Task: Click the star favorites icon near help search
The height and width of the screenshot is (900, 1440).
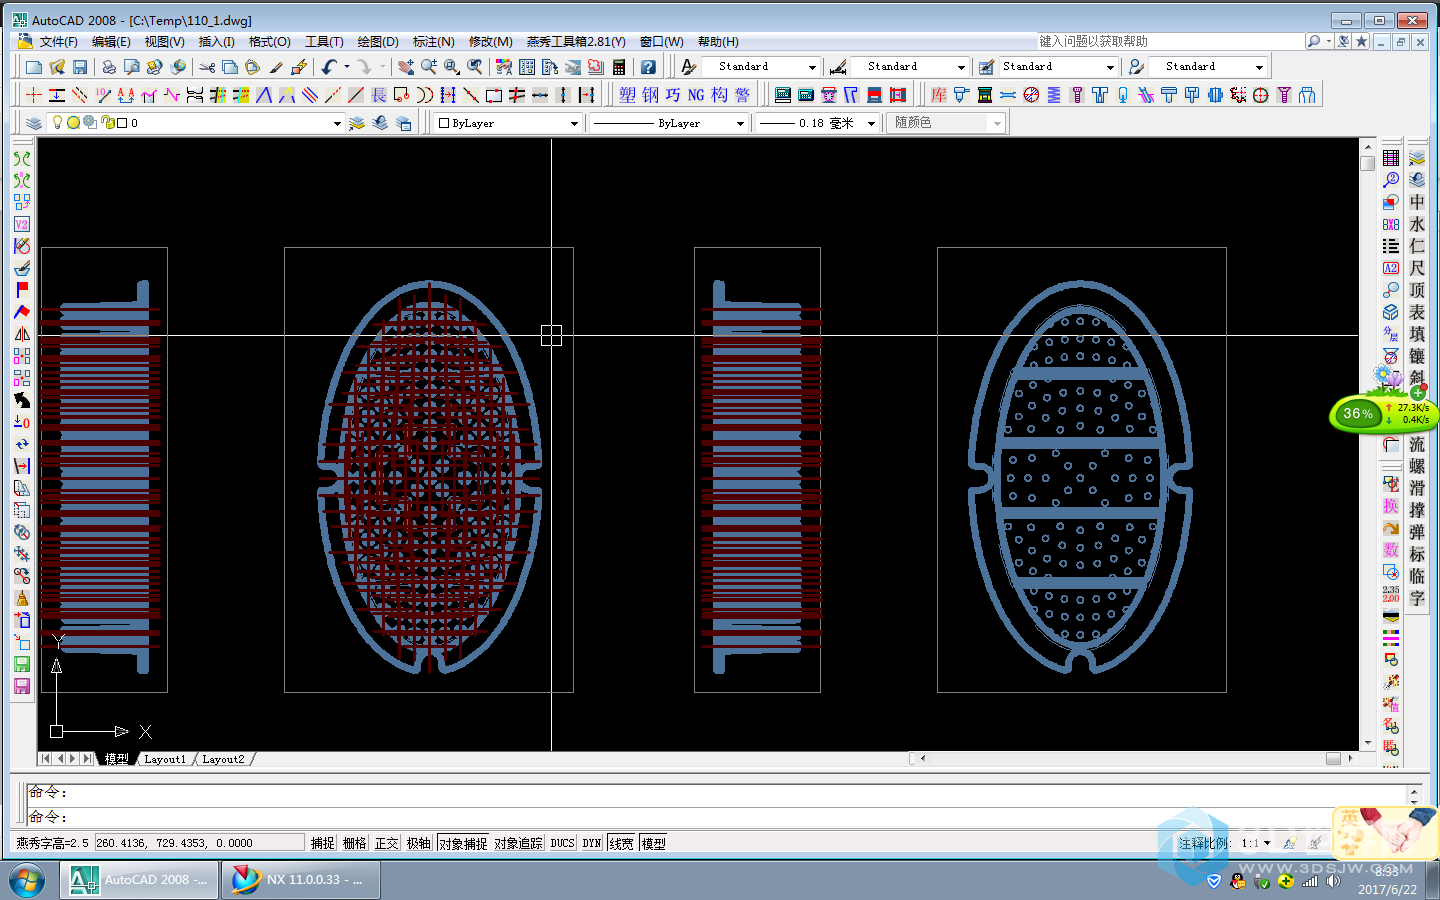Action: coord(1361,42)
